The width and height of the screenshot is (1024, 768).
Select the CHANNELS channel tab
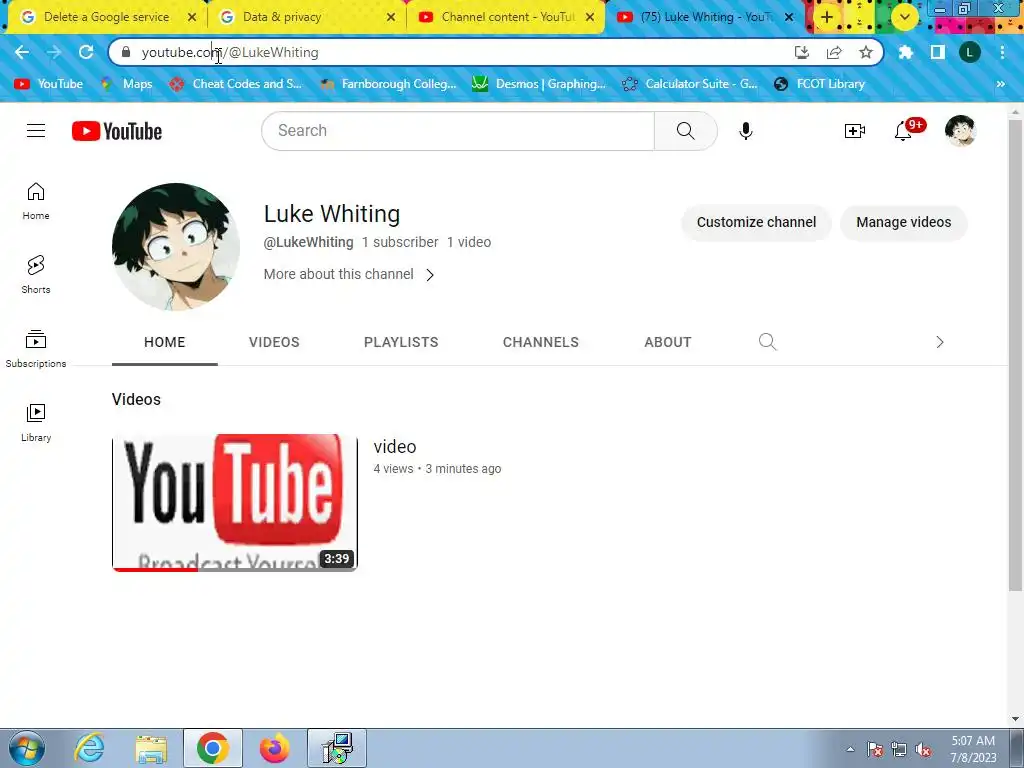pyautogui.click(x=541, y=342)
